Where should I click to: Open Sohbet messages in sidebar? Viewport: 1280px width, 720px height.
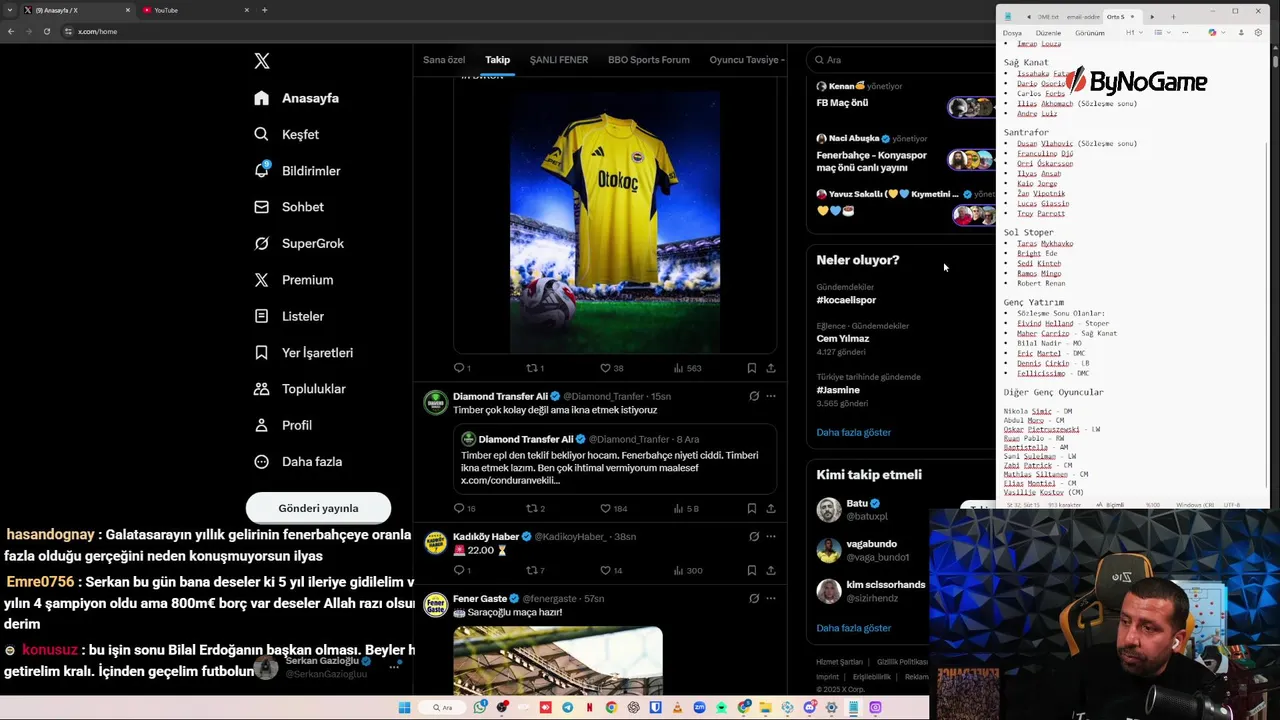[x=288, y=207]
